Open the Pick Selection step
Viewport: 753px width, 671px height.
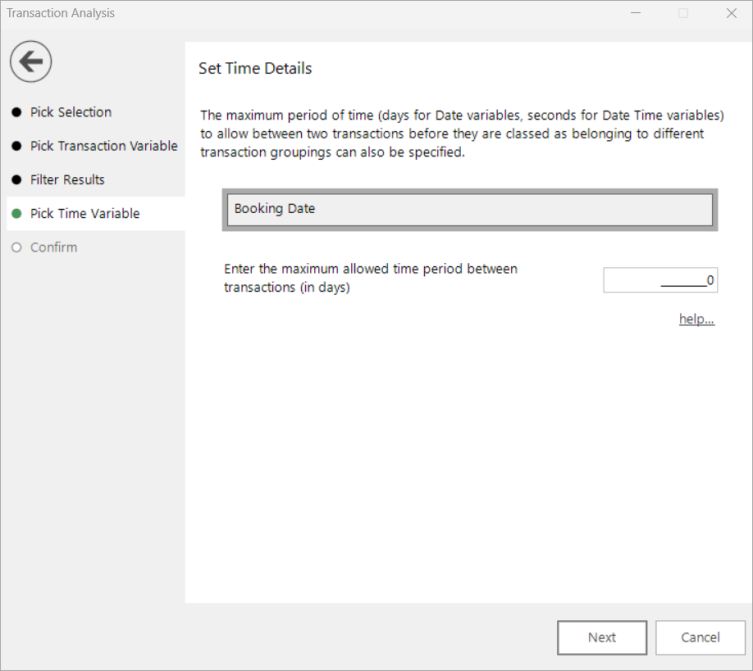(x=71, y=112)
